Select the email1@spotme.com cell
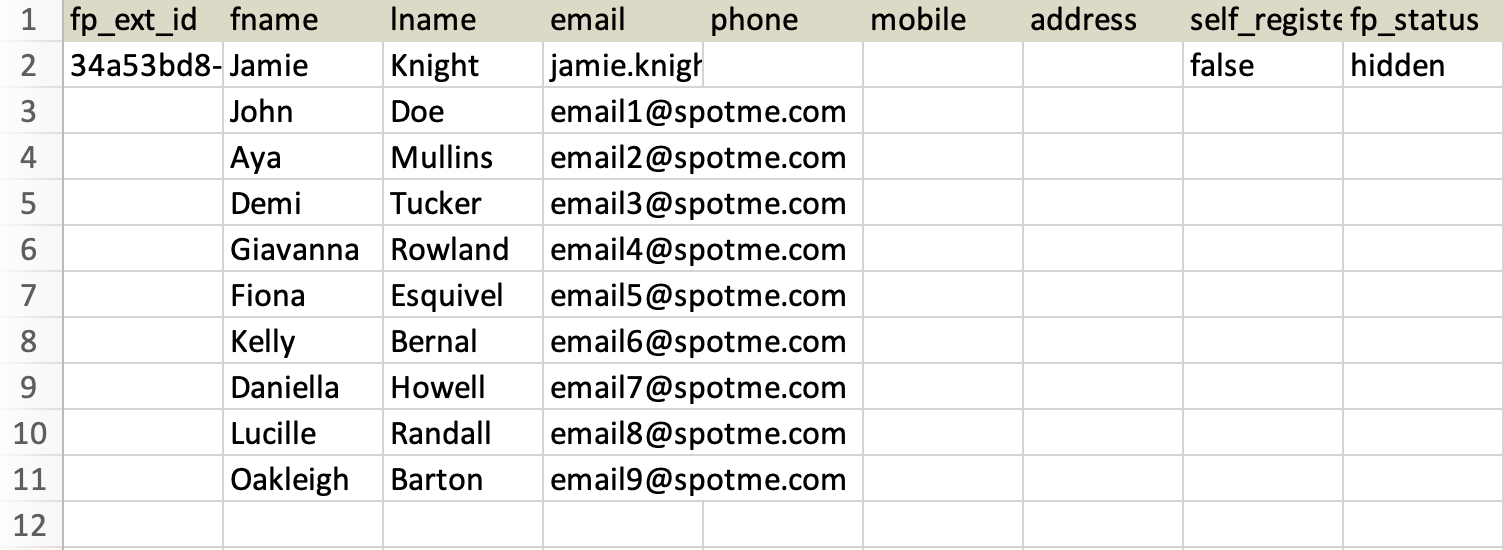The image size is (1504, 550). [x=623, y=112]
